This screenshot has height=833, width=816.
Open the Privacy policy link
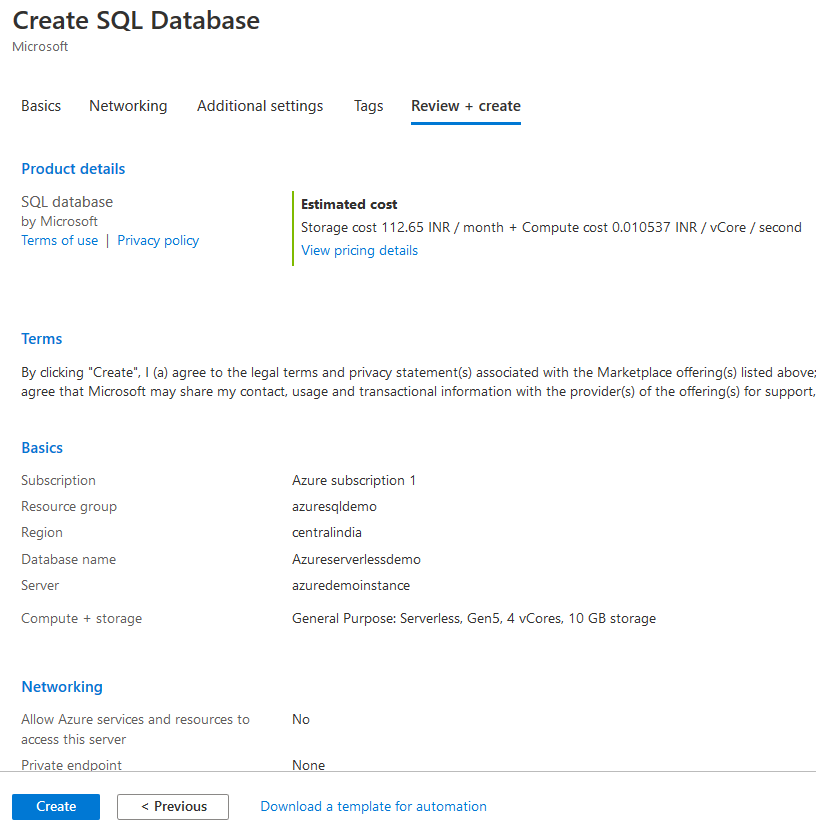tap(158, 240)
